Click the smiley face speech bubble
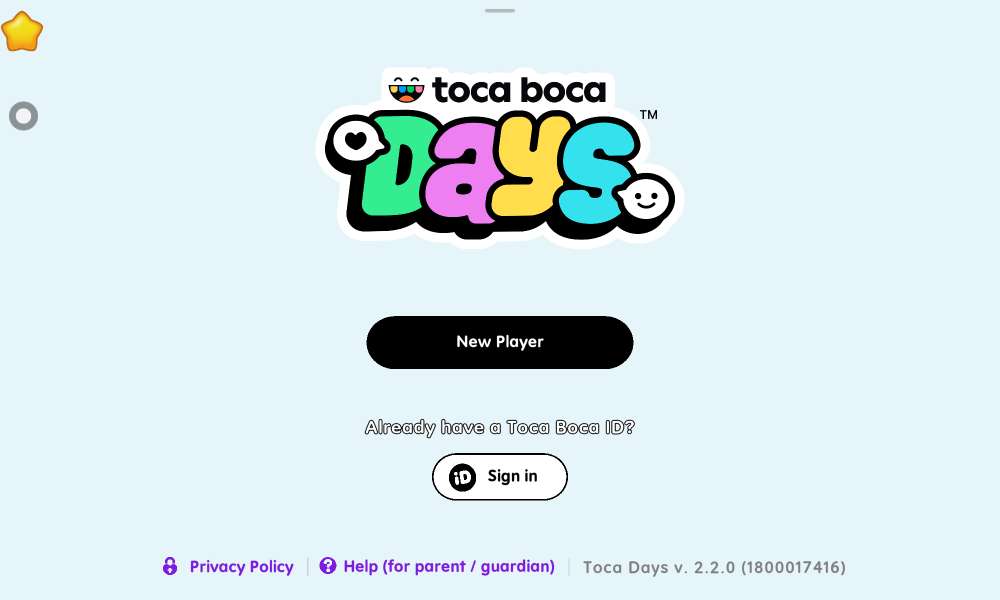 point(645,198)
